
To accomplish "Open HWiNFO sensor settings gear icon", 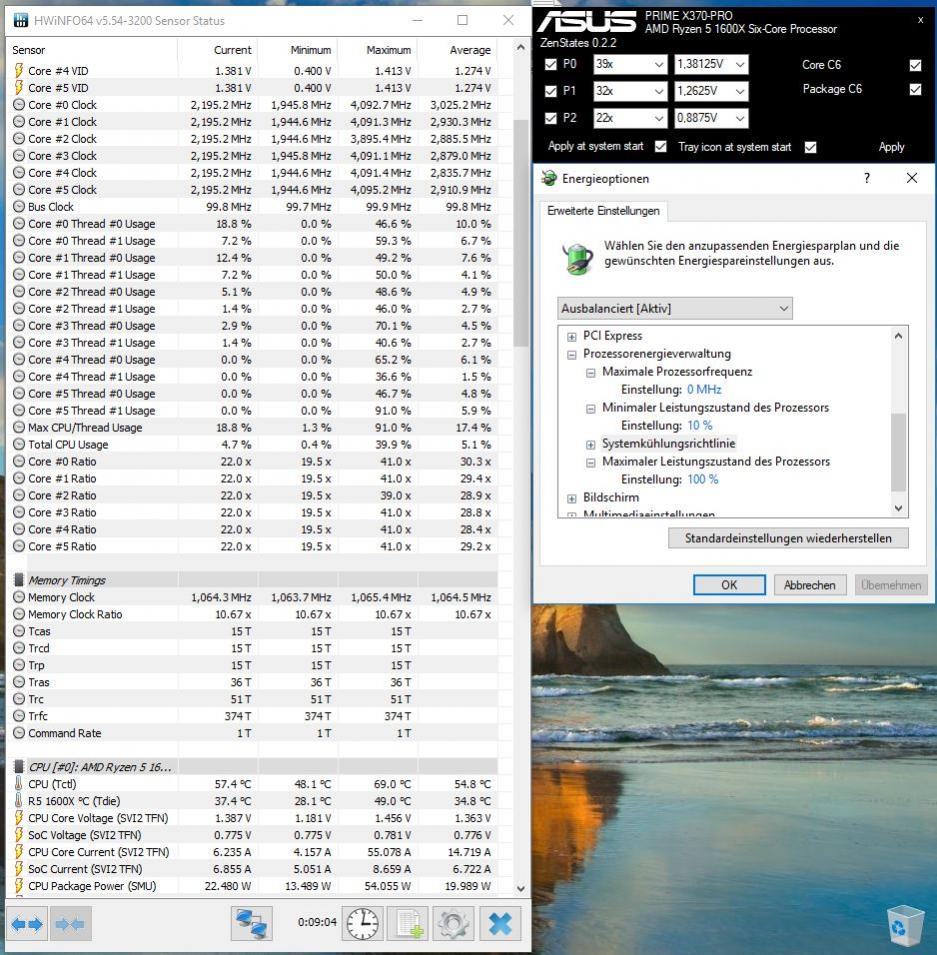I will [x=453, y=924].
